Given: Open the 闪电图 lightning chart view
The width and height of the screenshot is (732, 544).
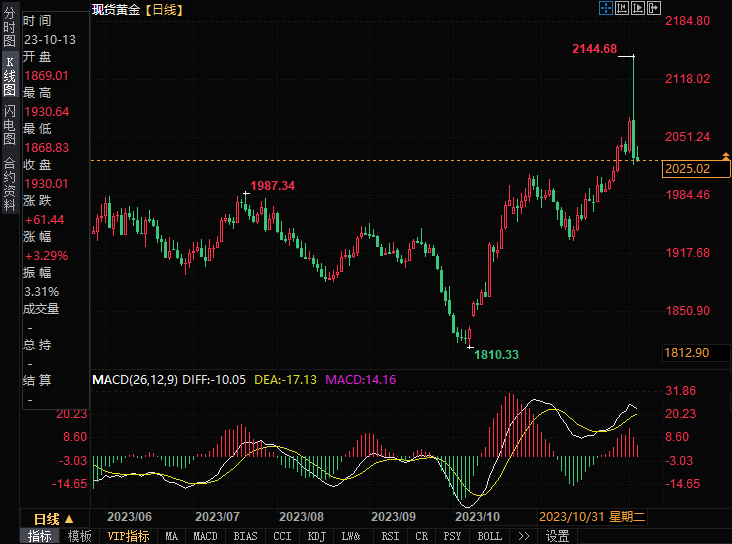Looking at the screenshot, I should 9,124.
